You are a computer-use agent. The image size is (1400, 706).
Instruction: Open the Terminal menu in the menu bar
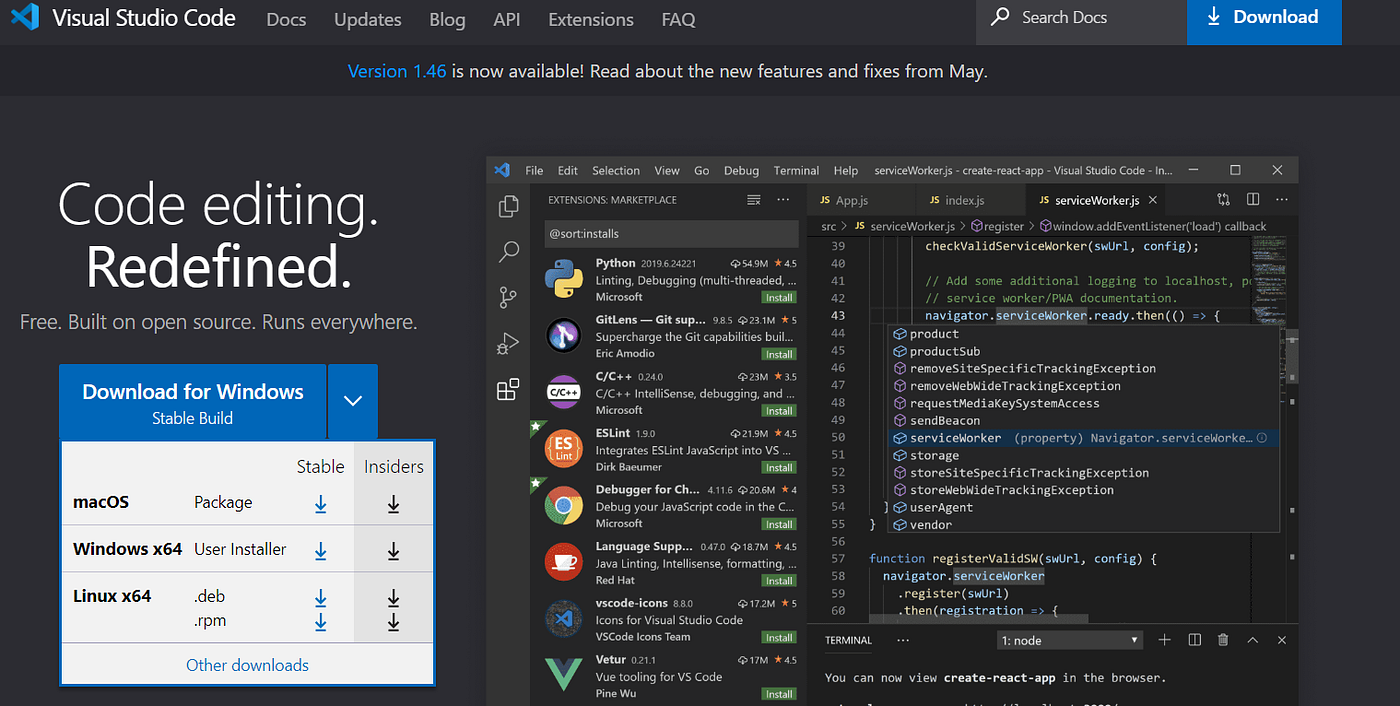click(x=796, y=170)
